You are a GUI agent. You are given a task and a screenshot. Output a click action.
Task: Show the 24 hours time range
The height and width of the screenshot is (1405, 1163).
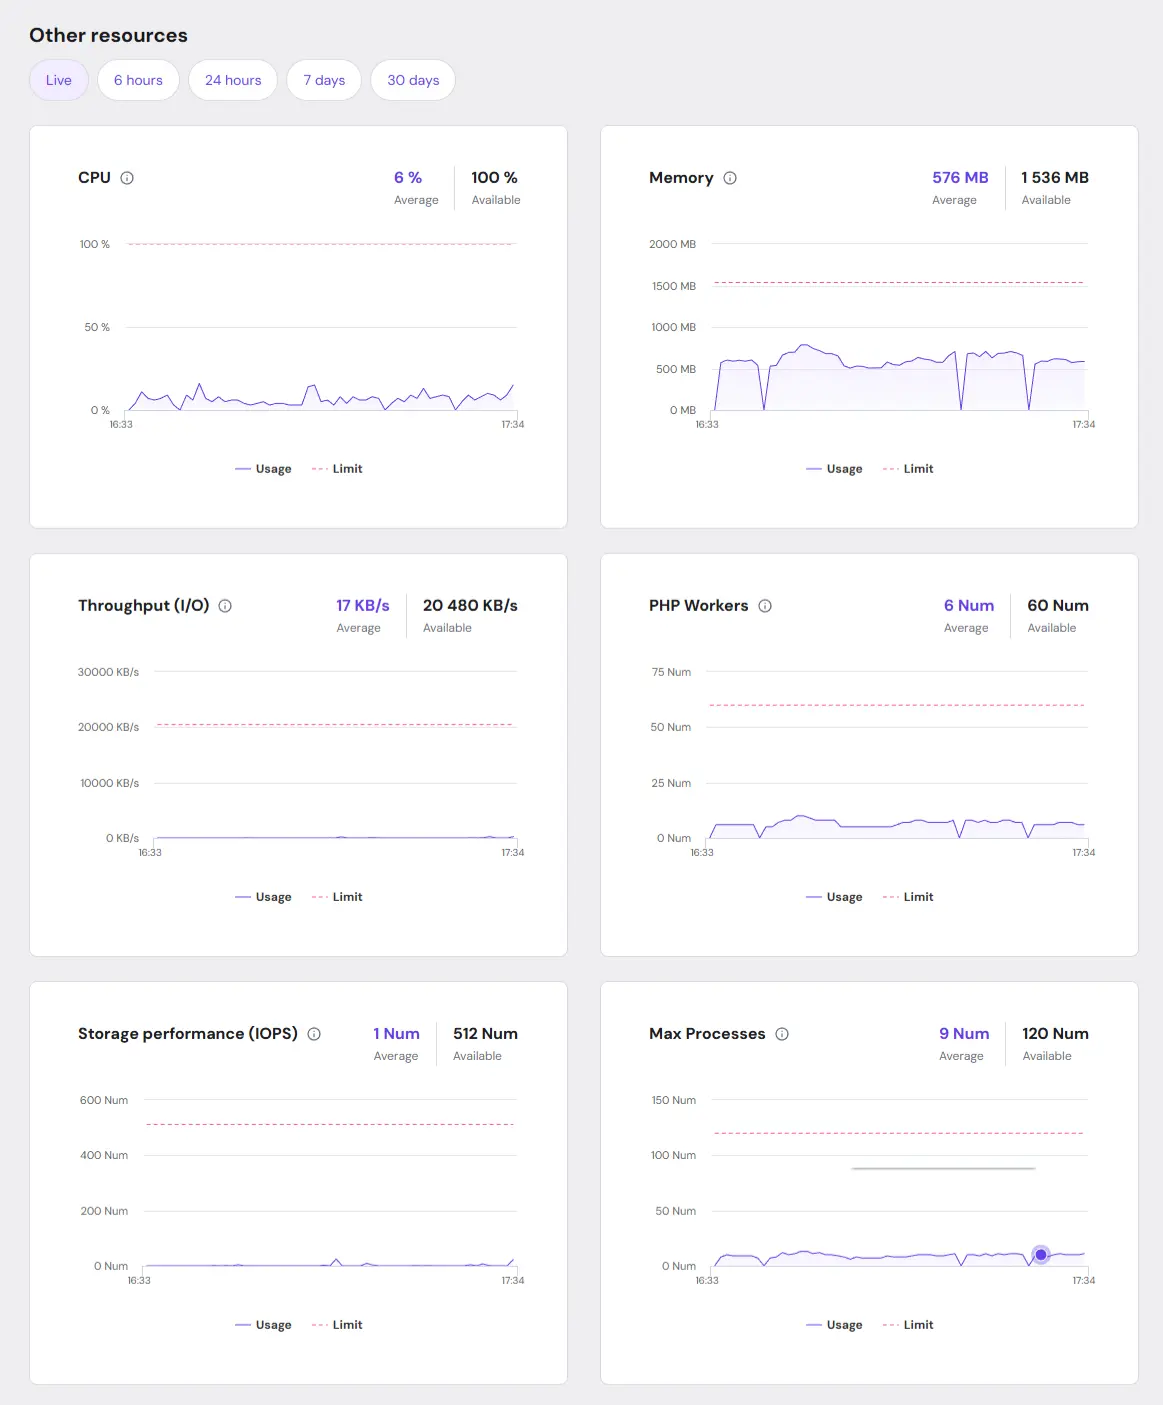[233, 80]
